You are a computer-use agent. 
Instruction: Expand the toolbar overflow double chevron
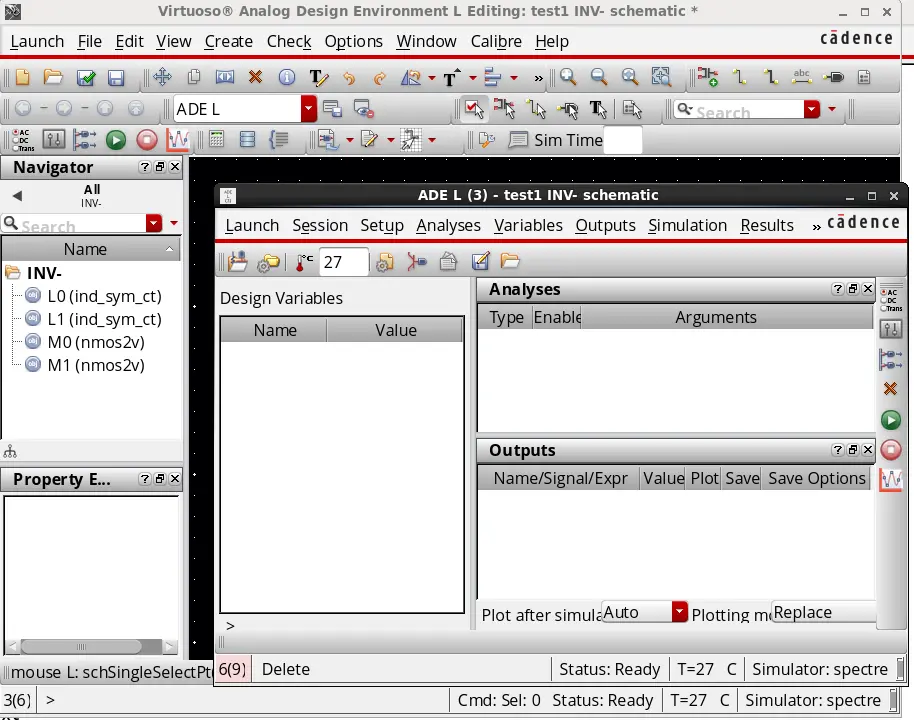[x=538, y=78]
